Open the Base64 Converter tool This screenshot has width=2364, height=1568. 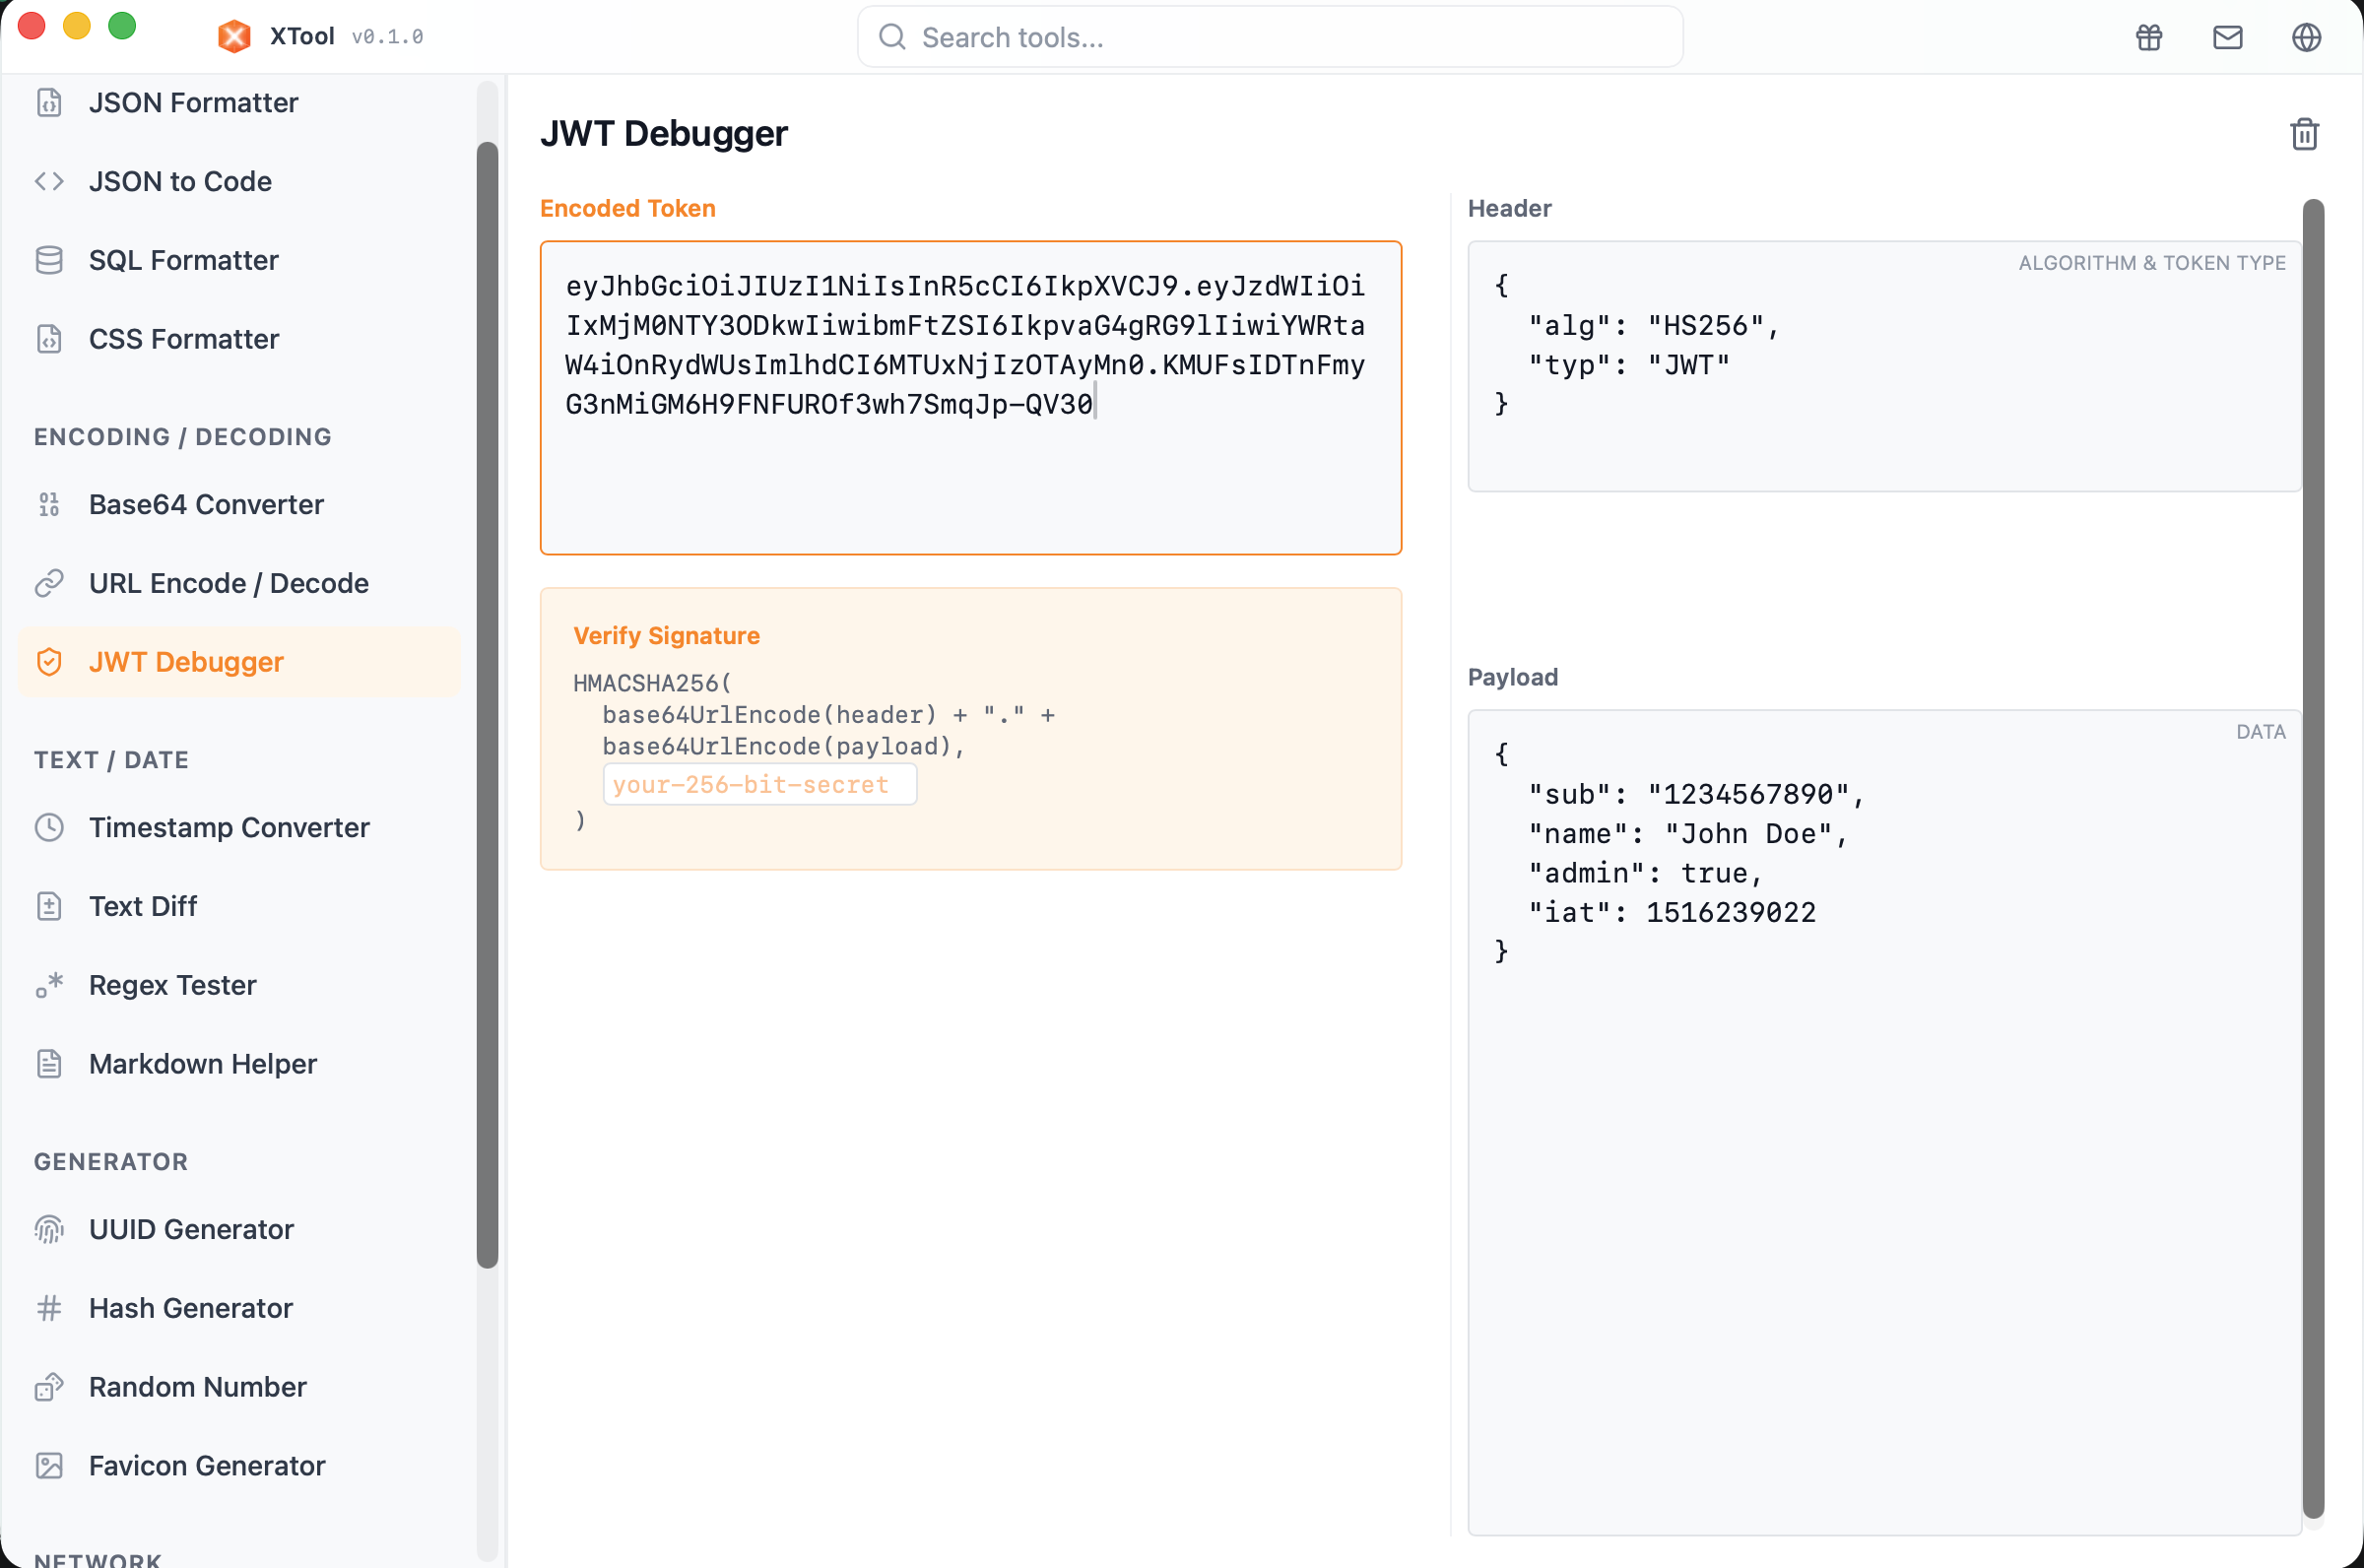(206, 504)
